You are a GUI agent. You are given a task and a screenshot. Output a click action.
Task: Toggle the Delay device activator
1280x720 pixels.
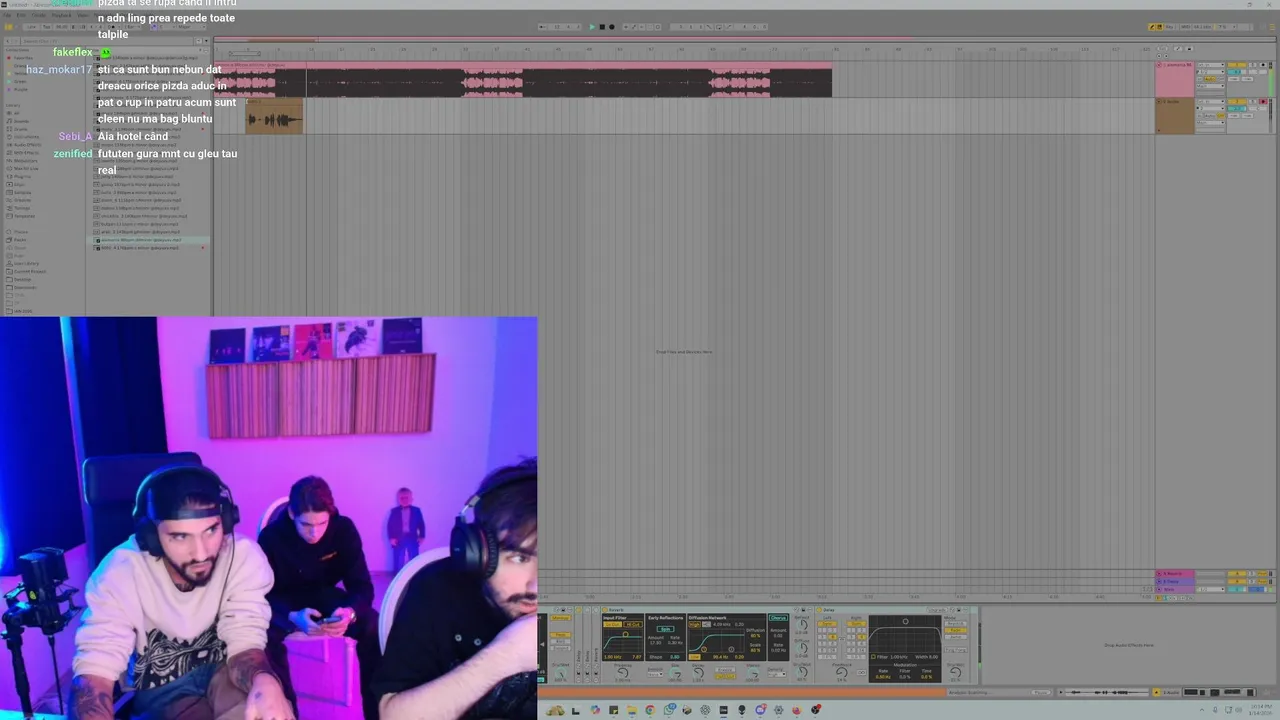pos(819,610)
